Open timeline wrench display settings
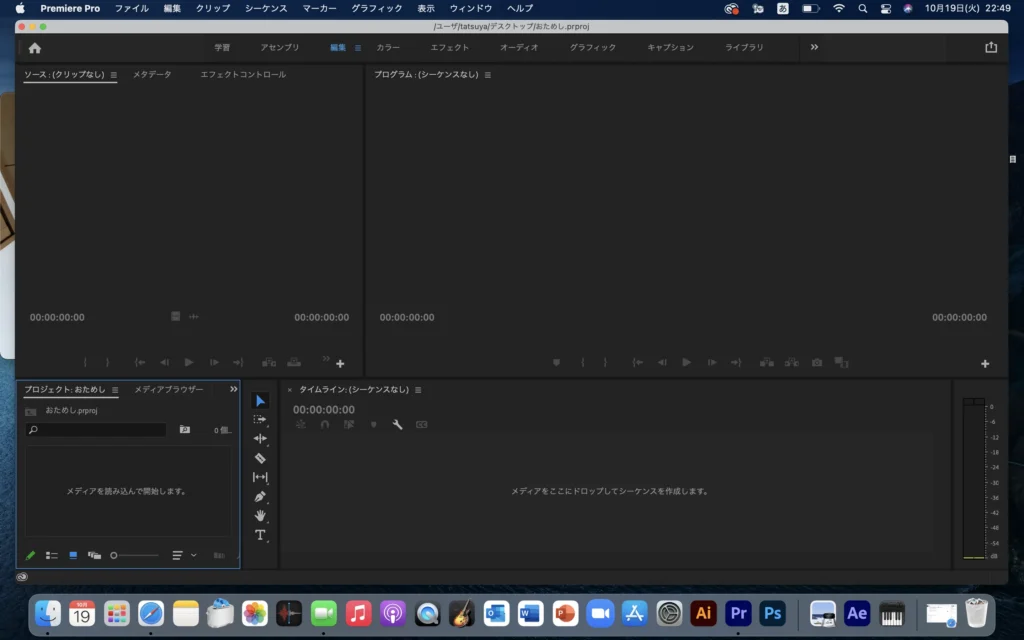The image size is (1024, 640). (x=397, y=425)
